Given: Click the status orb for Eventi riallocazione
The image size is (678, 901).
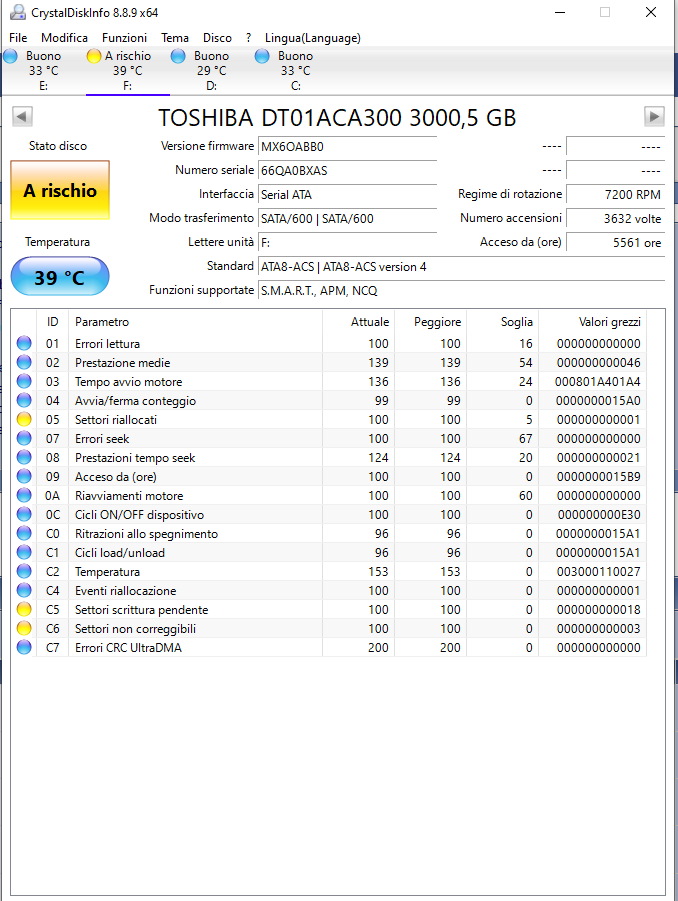Looking at the screenshot, I should tap(24, 590).
